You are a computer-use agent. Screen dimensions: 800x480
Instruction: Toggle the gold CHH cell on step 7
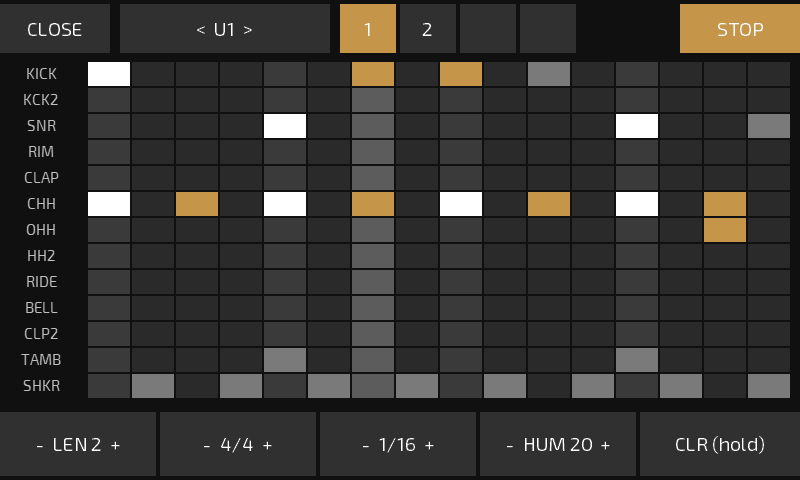tap(373, 204)
